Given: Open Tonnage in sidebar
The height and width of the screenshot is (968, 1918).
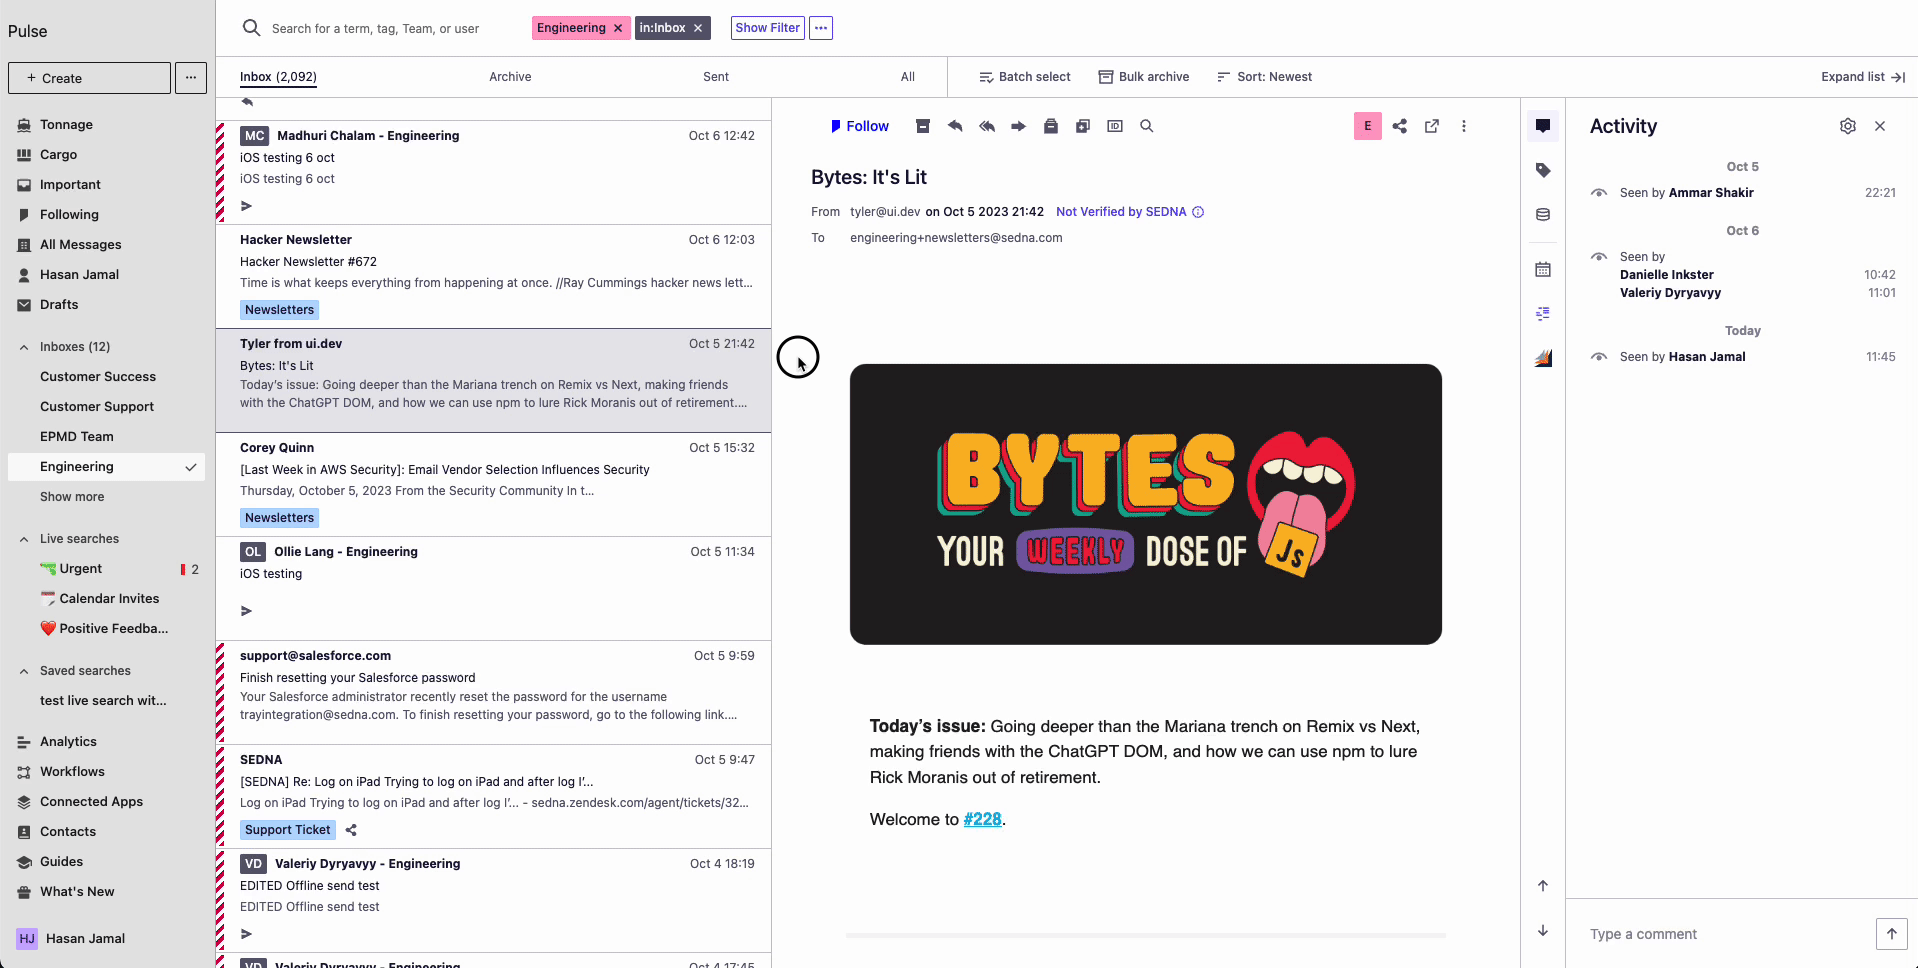Looking at the screenshot, I should pyautogui.click(x=66, y=125).
